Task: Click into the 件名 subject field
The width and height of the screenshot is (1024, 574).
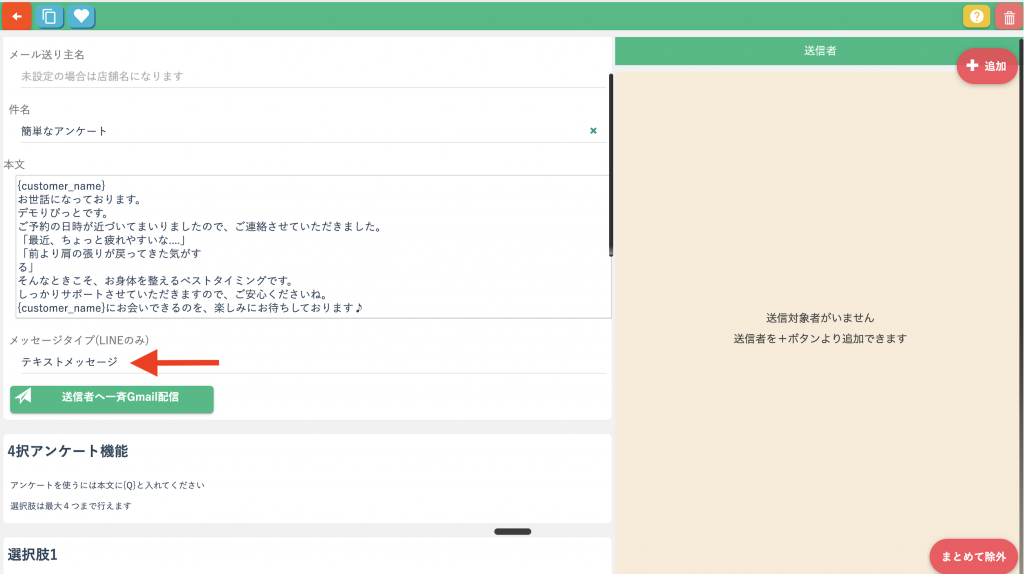Action: (300, 131)
